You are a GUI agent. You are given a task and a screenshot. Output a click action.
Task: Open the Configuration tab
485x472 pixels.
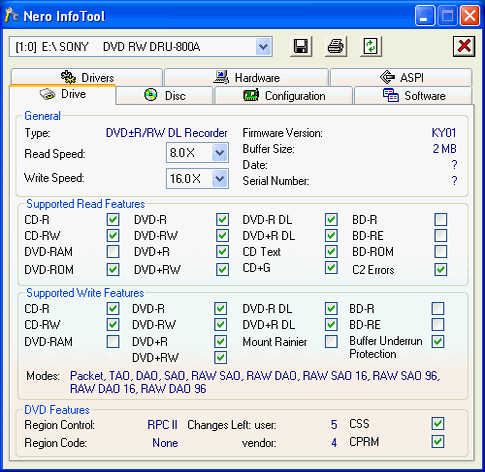pyautogui.click(x=284, y=96)
